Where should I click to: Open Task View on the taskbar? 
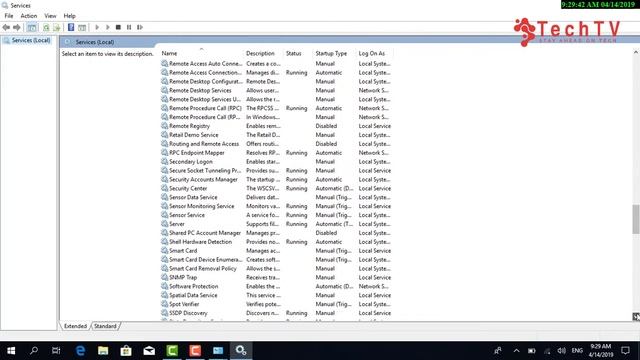point(56,351)
